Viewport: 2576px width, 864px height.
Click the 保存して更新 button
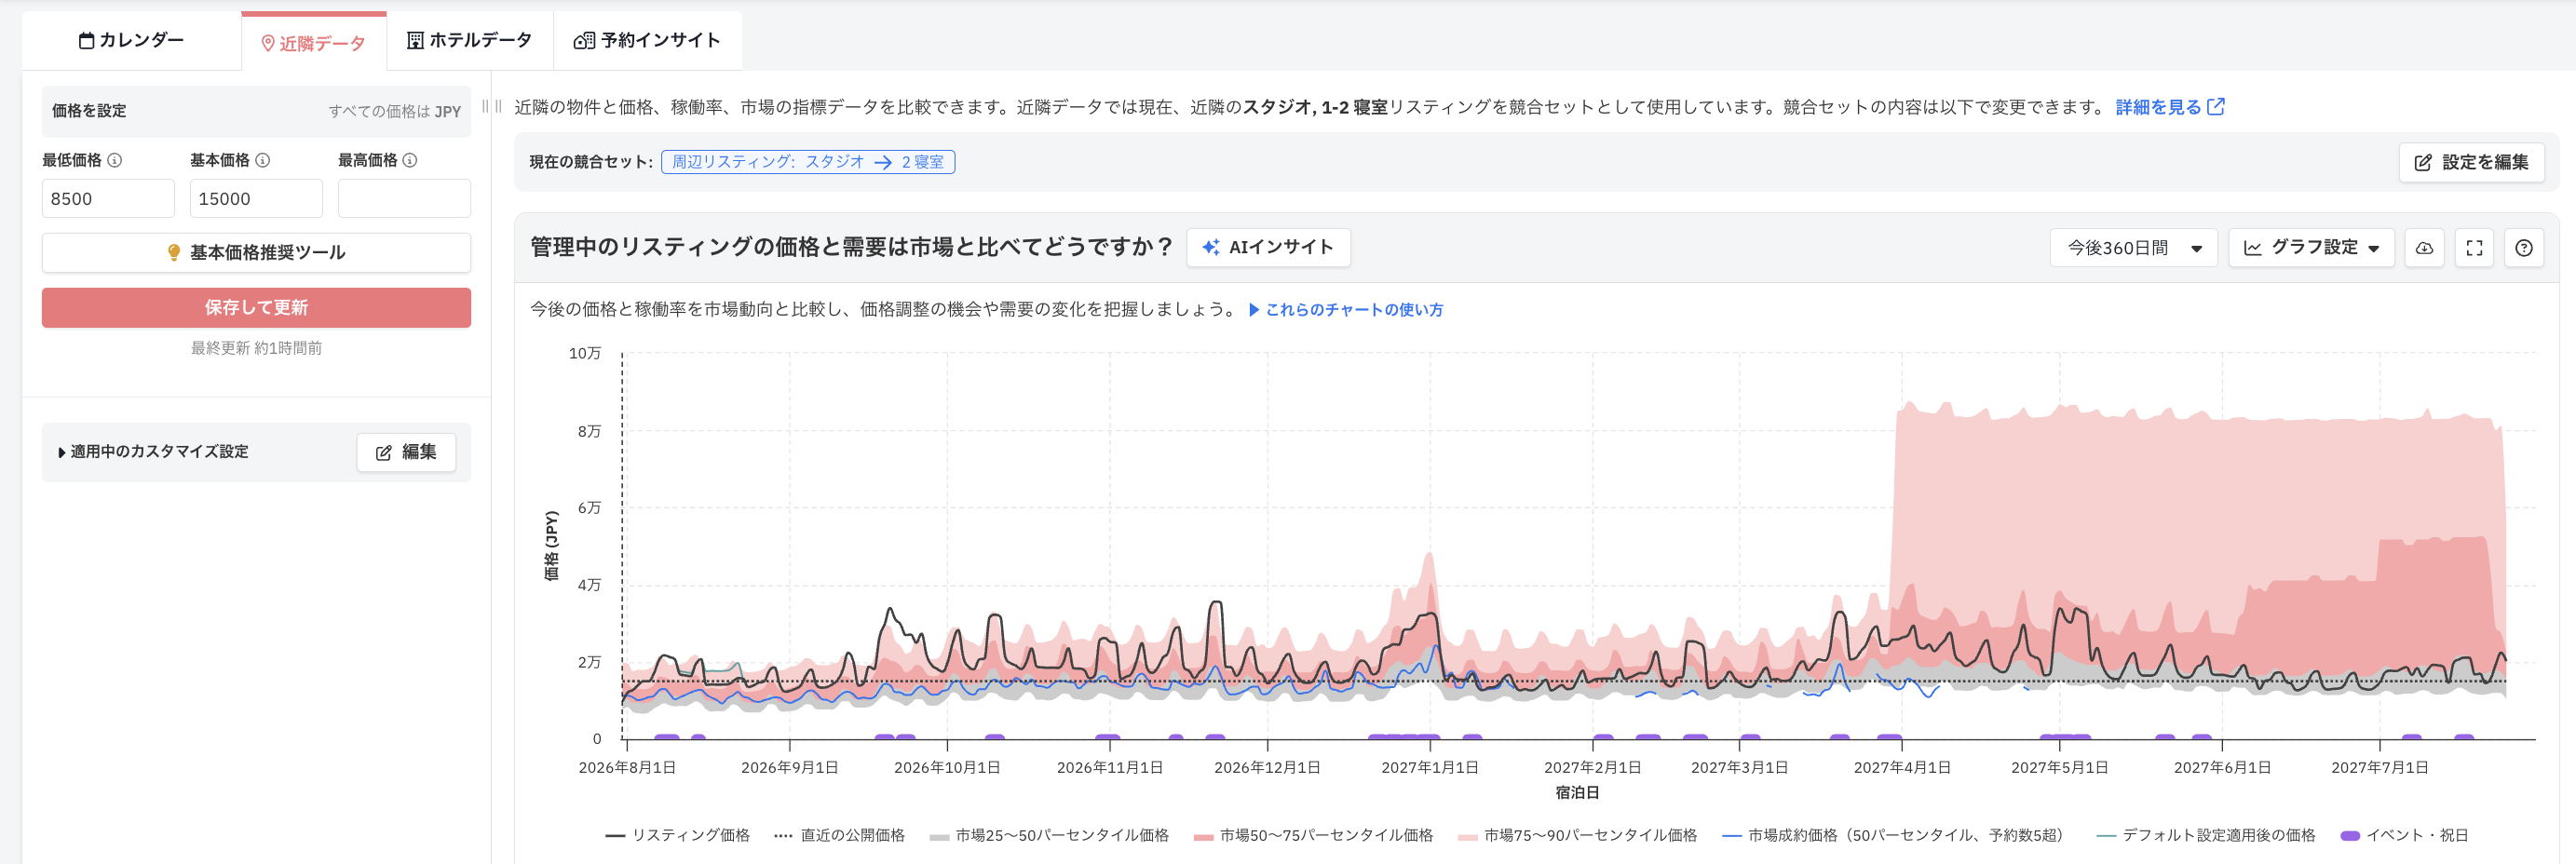click(256, 308)
